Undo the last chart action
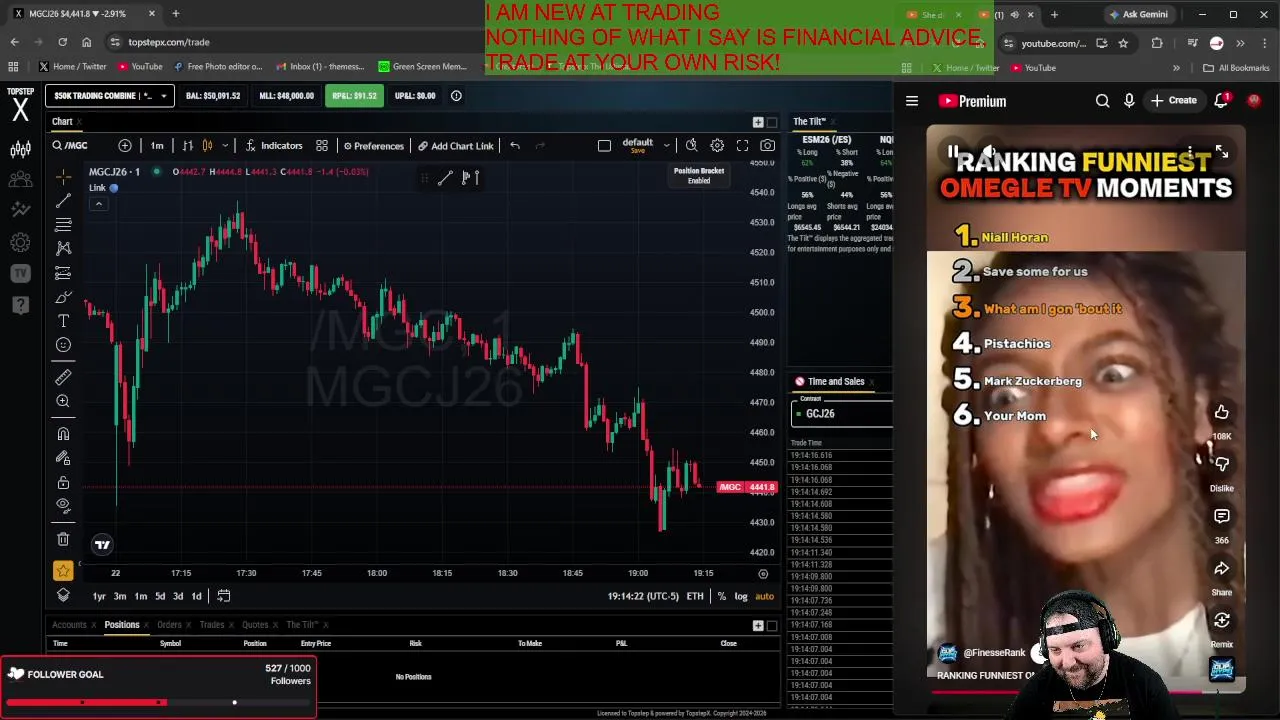 click(x=515, y=146)
